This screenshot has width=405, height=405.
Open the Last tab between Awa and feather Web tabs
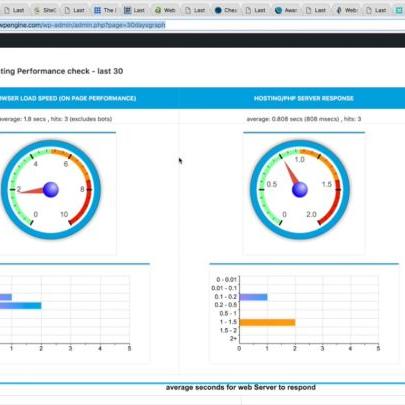316,10
